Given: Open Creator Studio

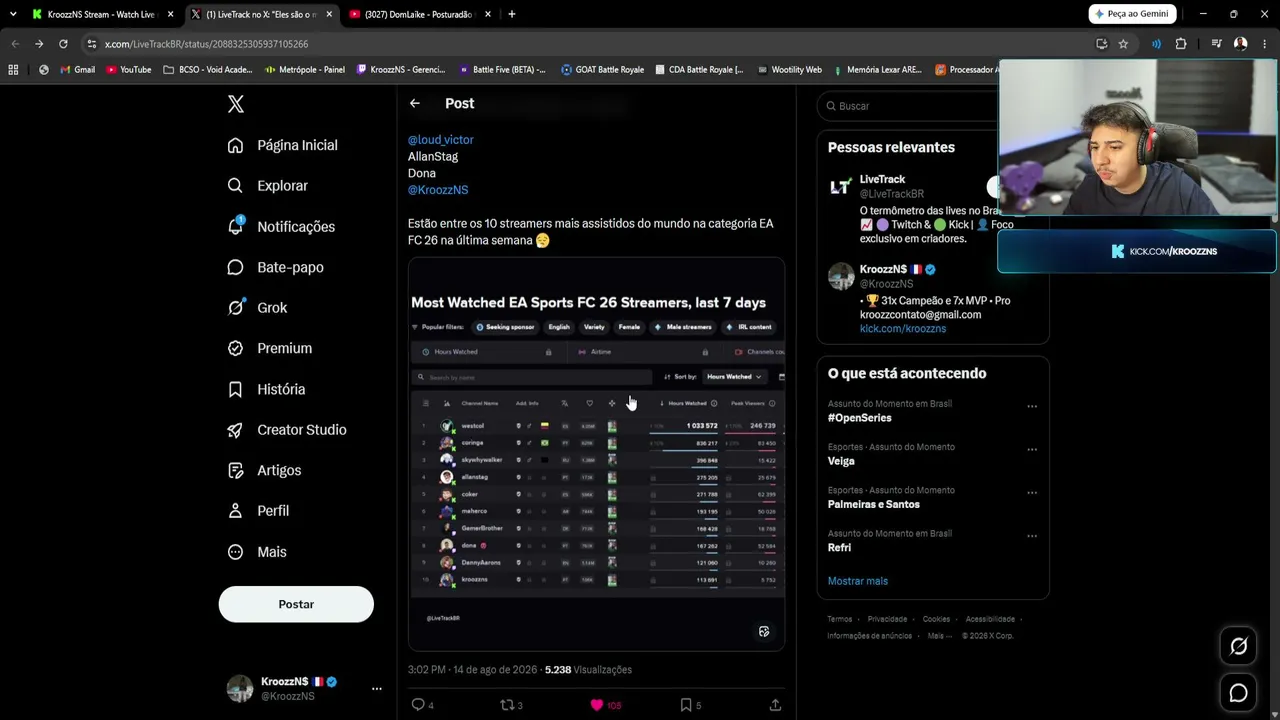Looking at the screenshot, I should point(286,430).
